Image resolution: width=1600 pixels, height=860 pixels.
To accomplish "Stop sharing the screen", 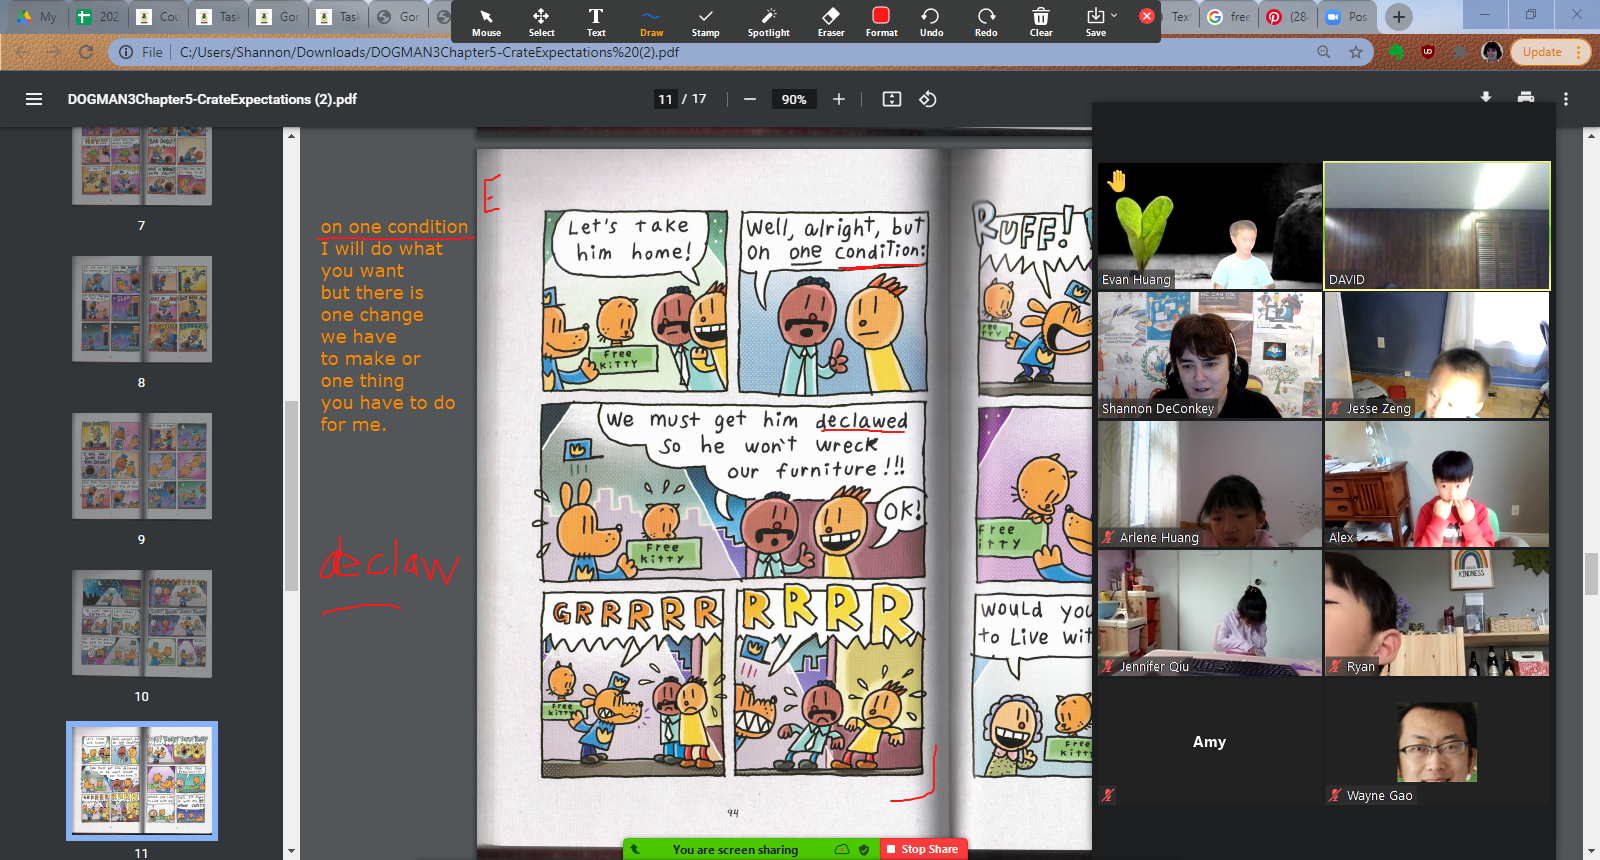I will coord(923,849).
